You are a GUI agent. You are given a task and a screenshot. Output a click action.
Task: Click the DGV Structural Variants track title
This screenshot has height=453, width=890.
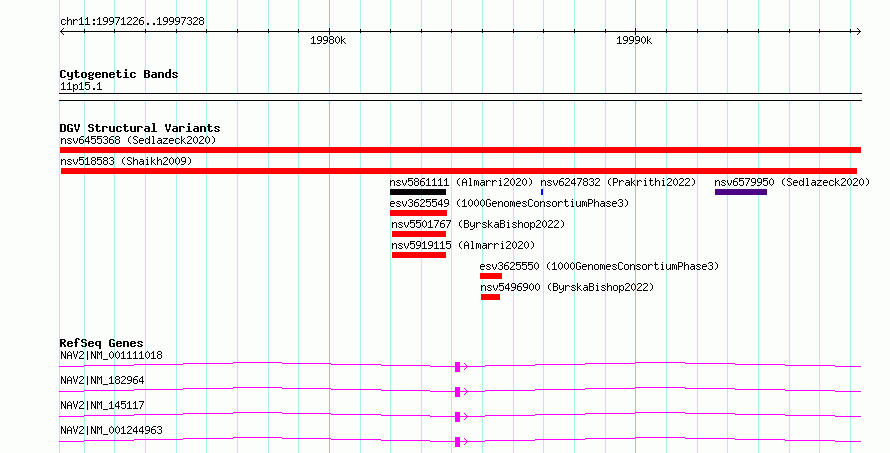coord(140,128)
